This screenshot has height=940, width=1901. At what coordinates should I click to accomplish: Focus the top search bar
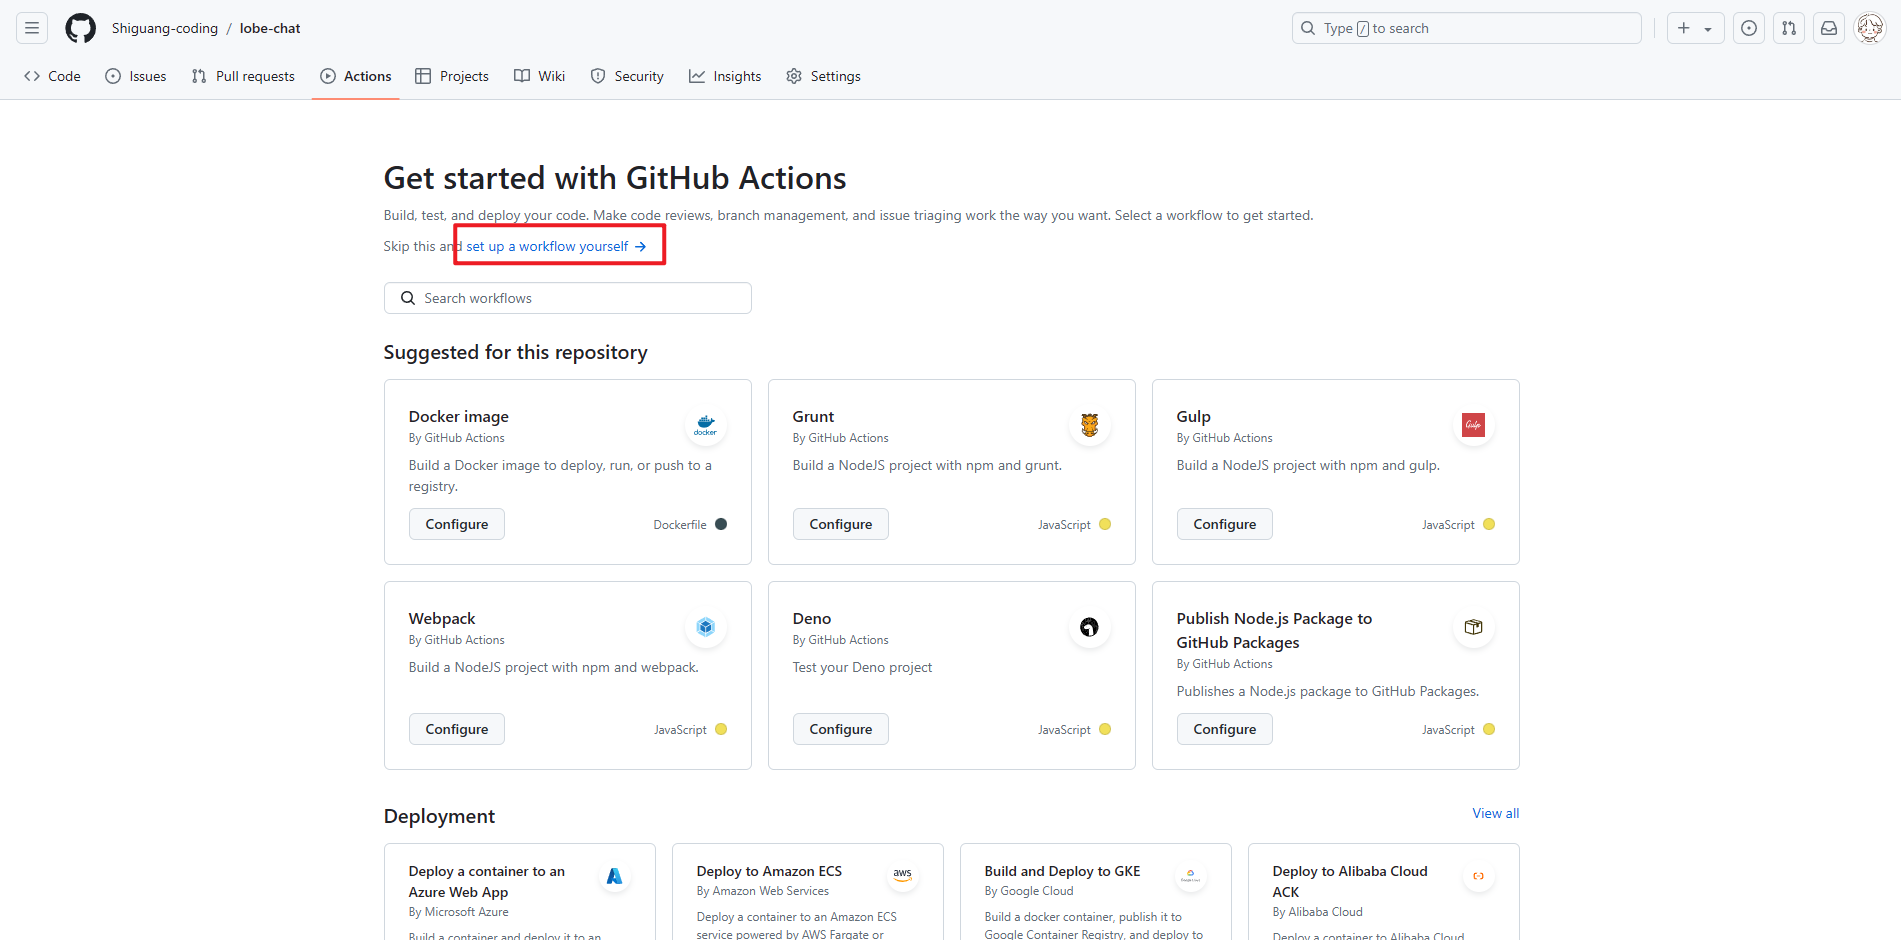(x=1466, y=28)
